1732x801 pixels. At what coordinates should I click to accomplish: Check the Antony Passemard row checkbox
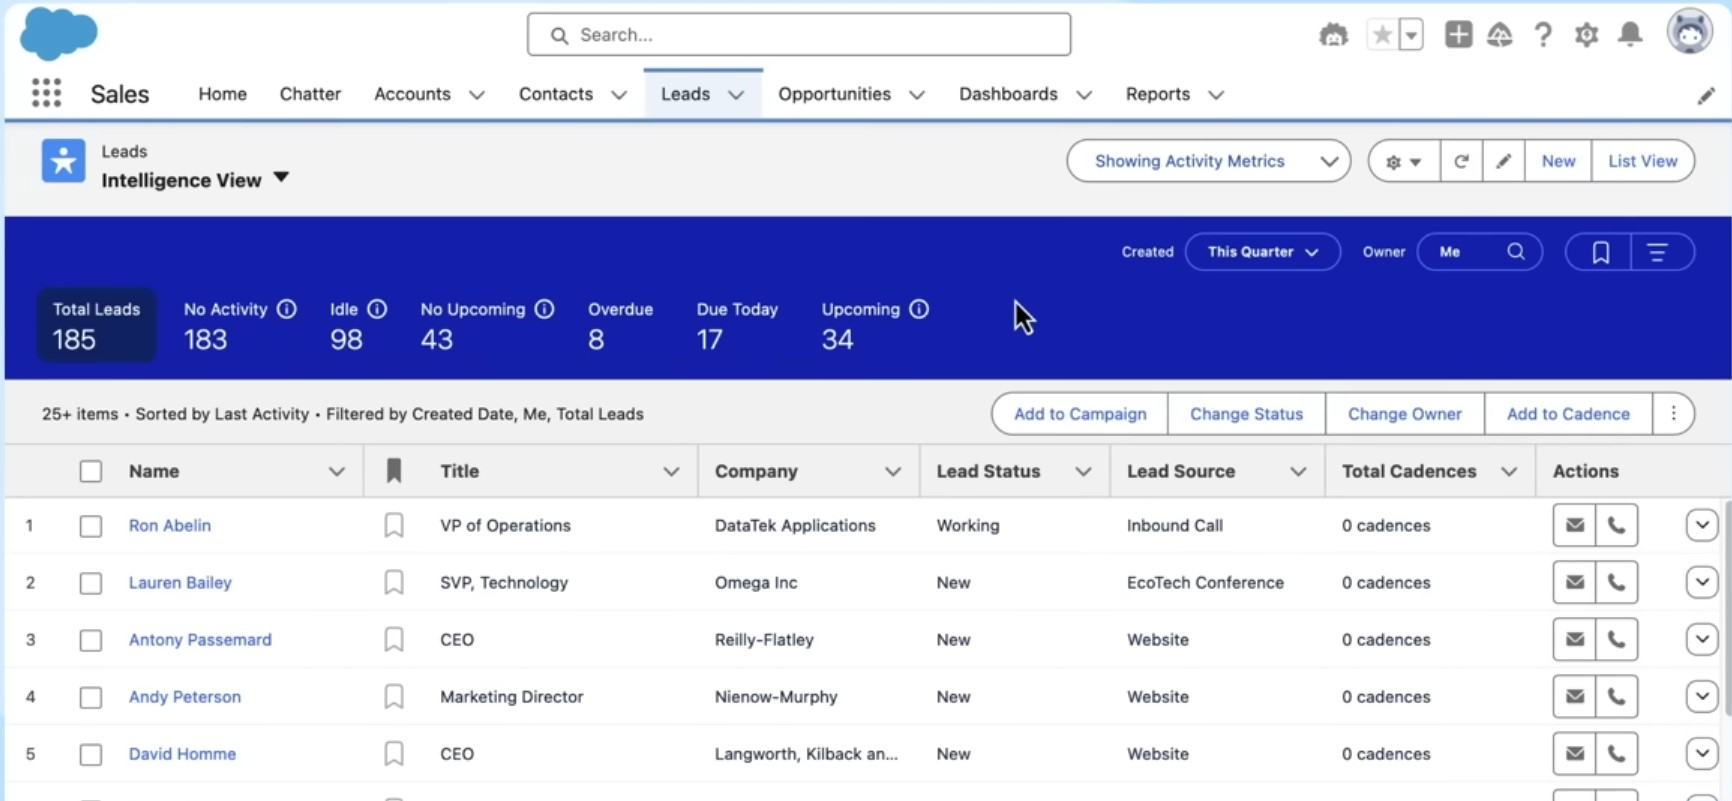91,639
